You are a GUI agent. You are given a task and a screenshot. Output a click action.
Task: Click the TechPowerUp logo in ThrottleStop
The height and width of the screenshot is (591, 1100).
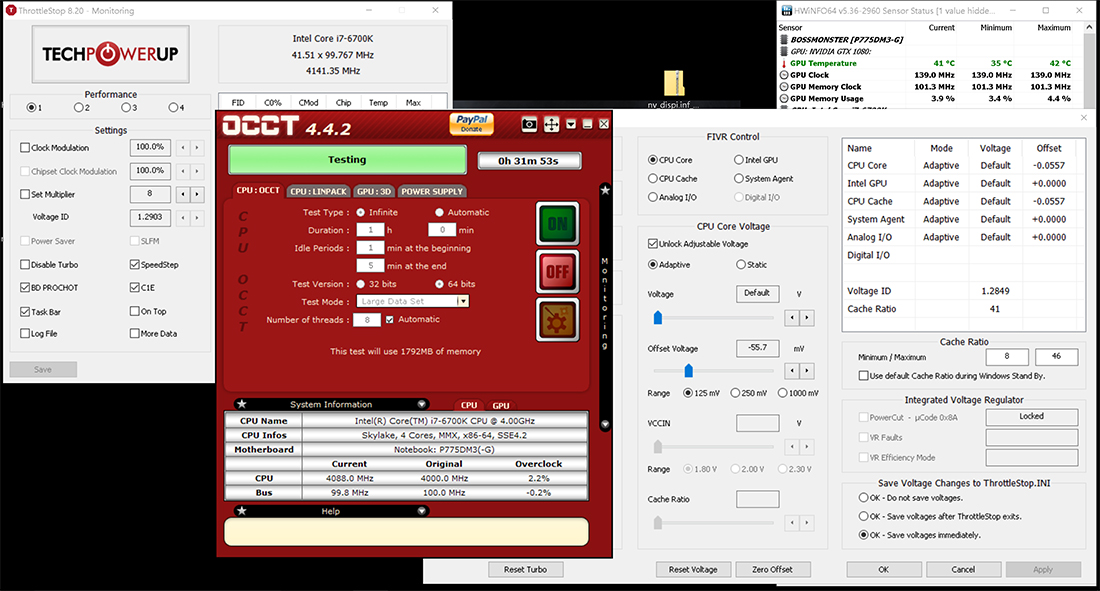(110, 54)
